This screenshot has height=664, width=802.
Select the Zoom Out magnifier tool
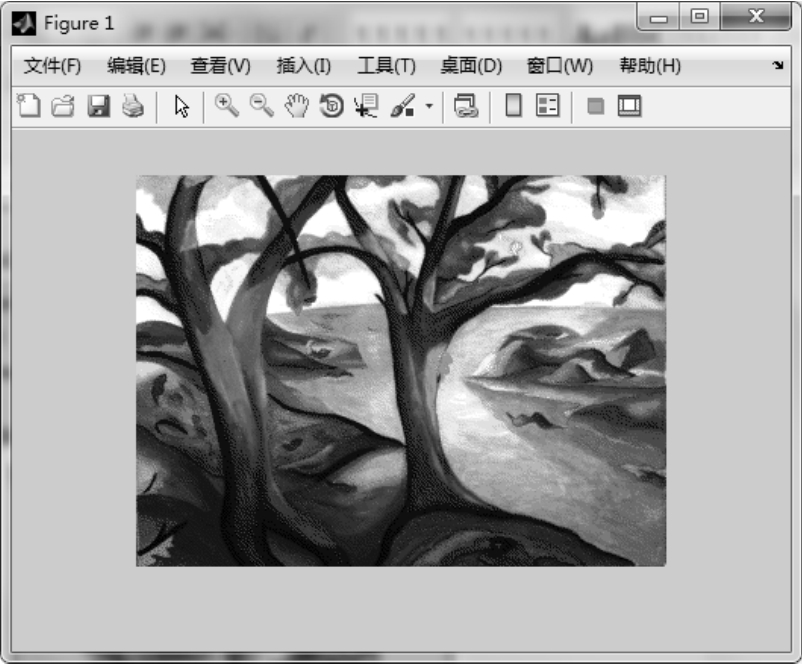point(262,106)
